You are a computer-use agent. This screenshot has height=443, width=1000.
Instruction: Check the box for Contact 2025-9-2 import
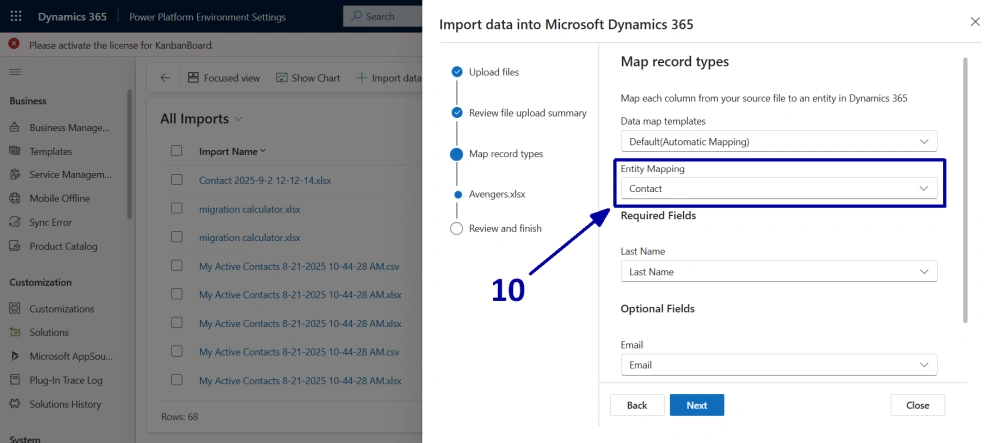(176, 180)
